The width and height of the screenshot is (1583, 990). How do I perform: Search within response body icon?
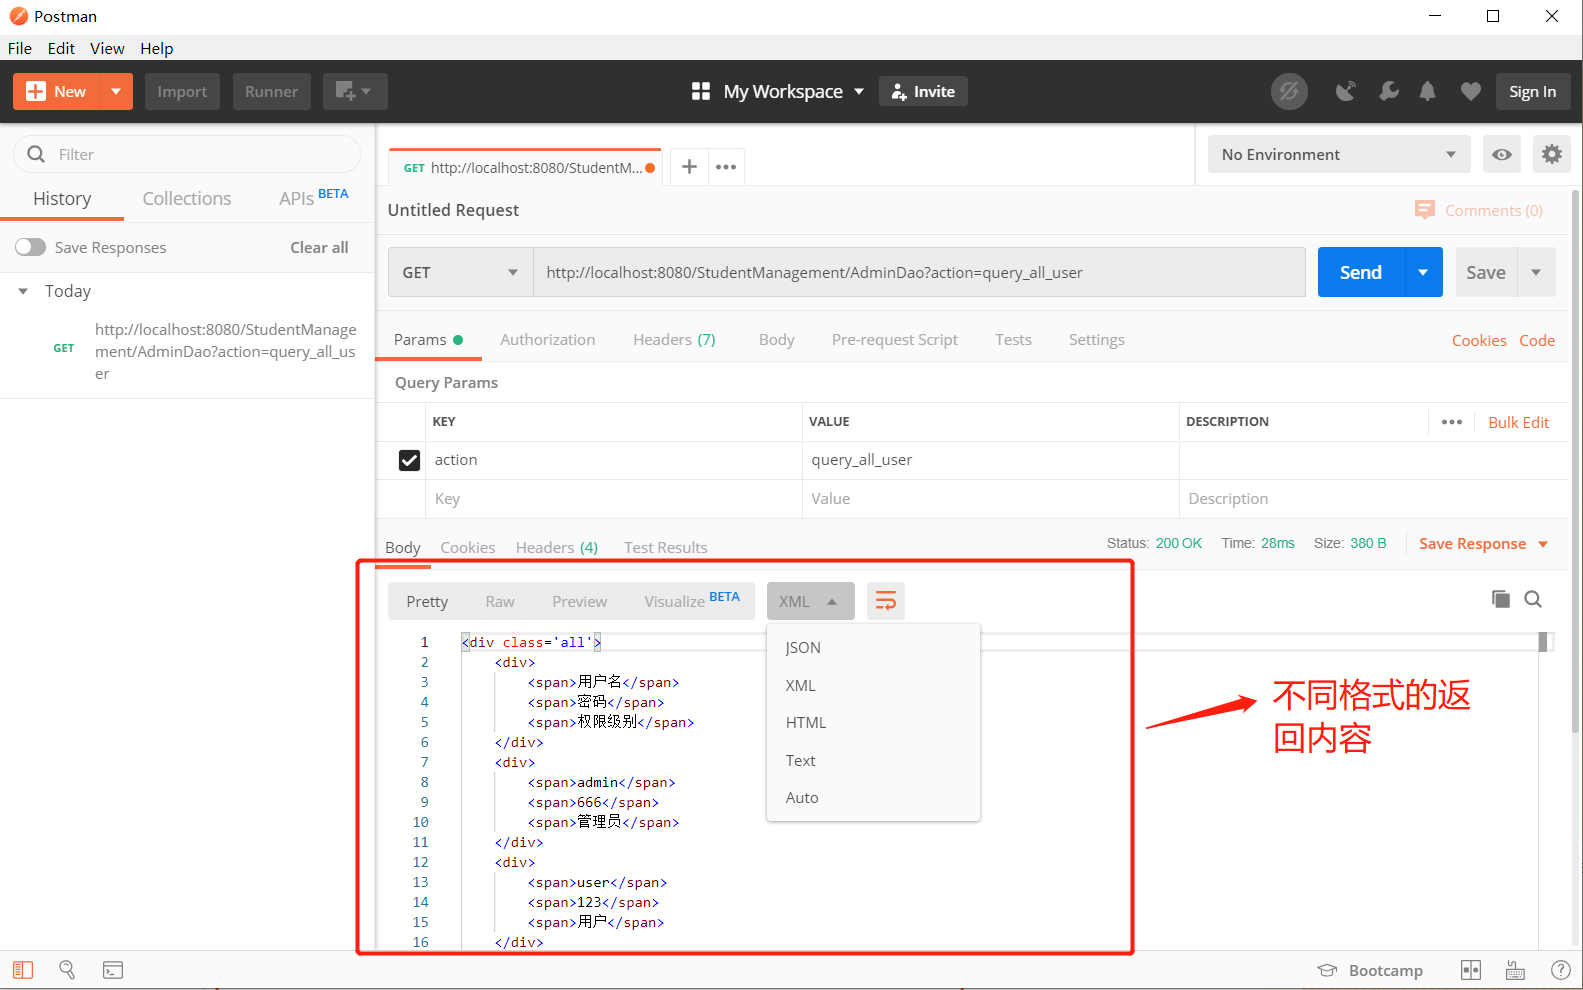point(1533,599)
